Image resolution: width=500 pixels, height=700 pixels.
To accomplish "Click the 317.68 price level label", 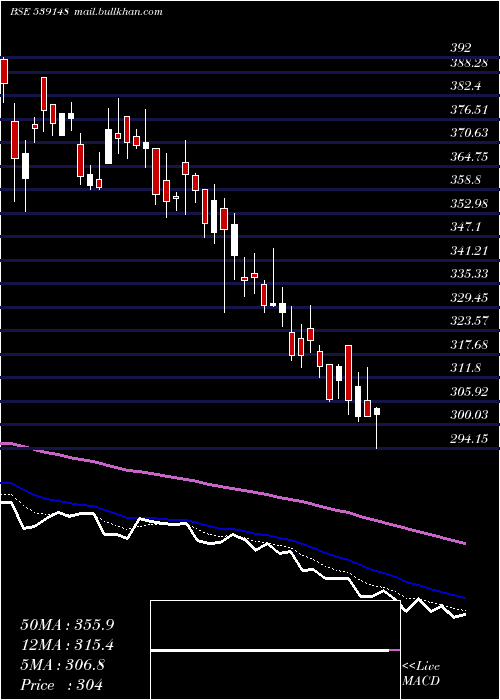I will (469, 345).
